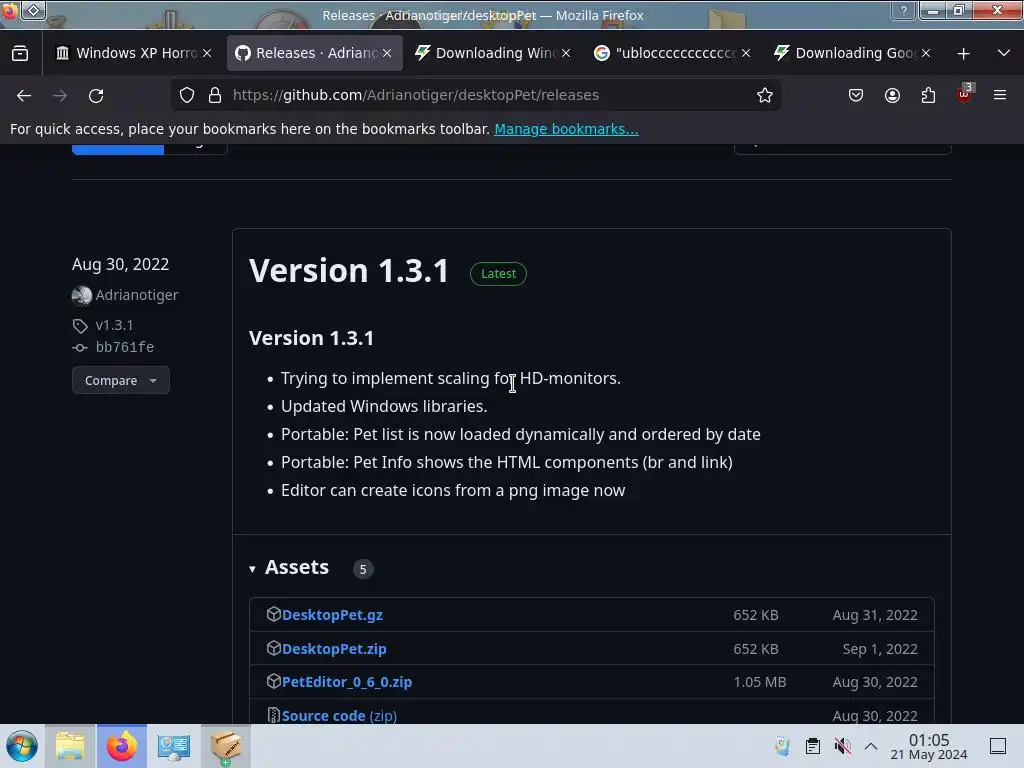Close the Downloading Google tab

(x=926, y=54)
